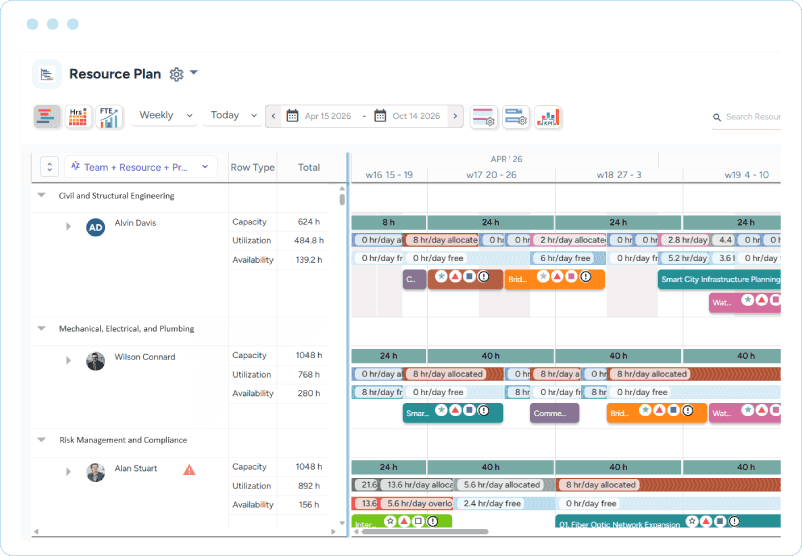
Task: Select the purple Comme... bar for Wilson Connard
Action: pos(554,413)
